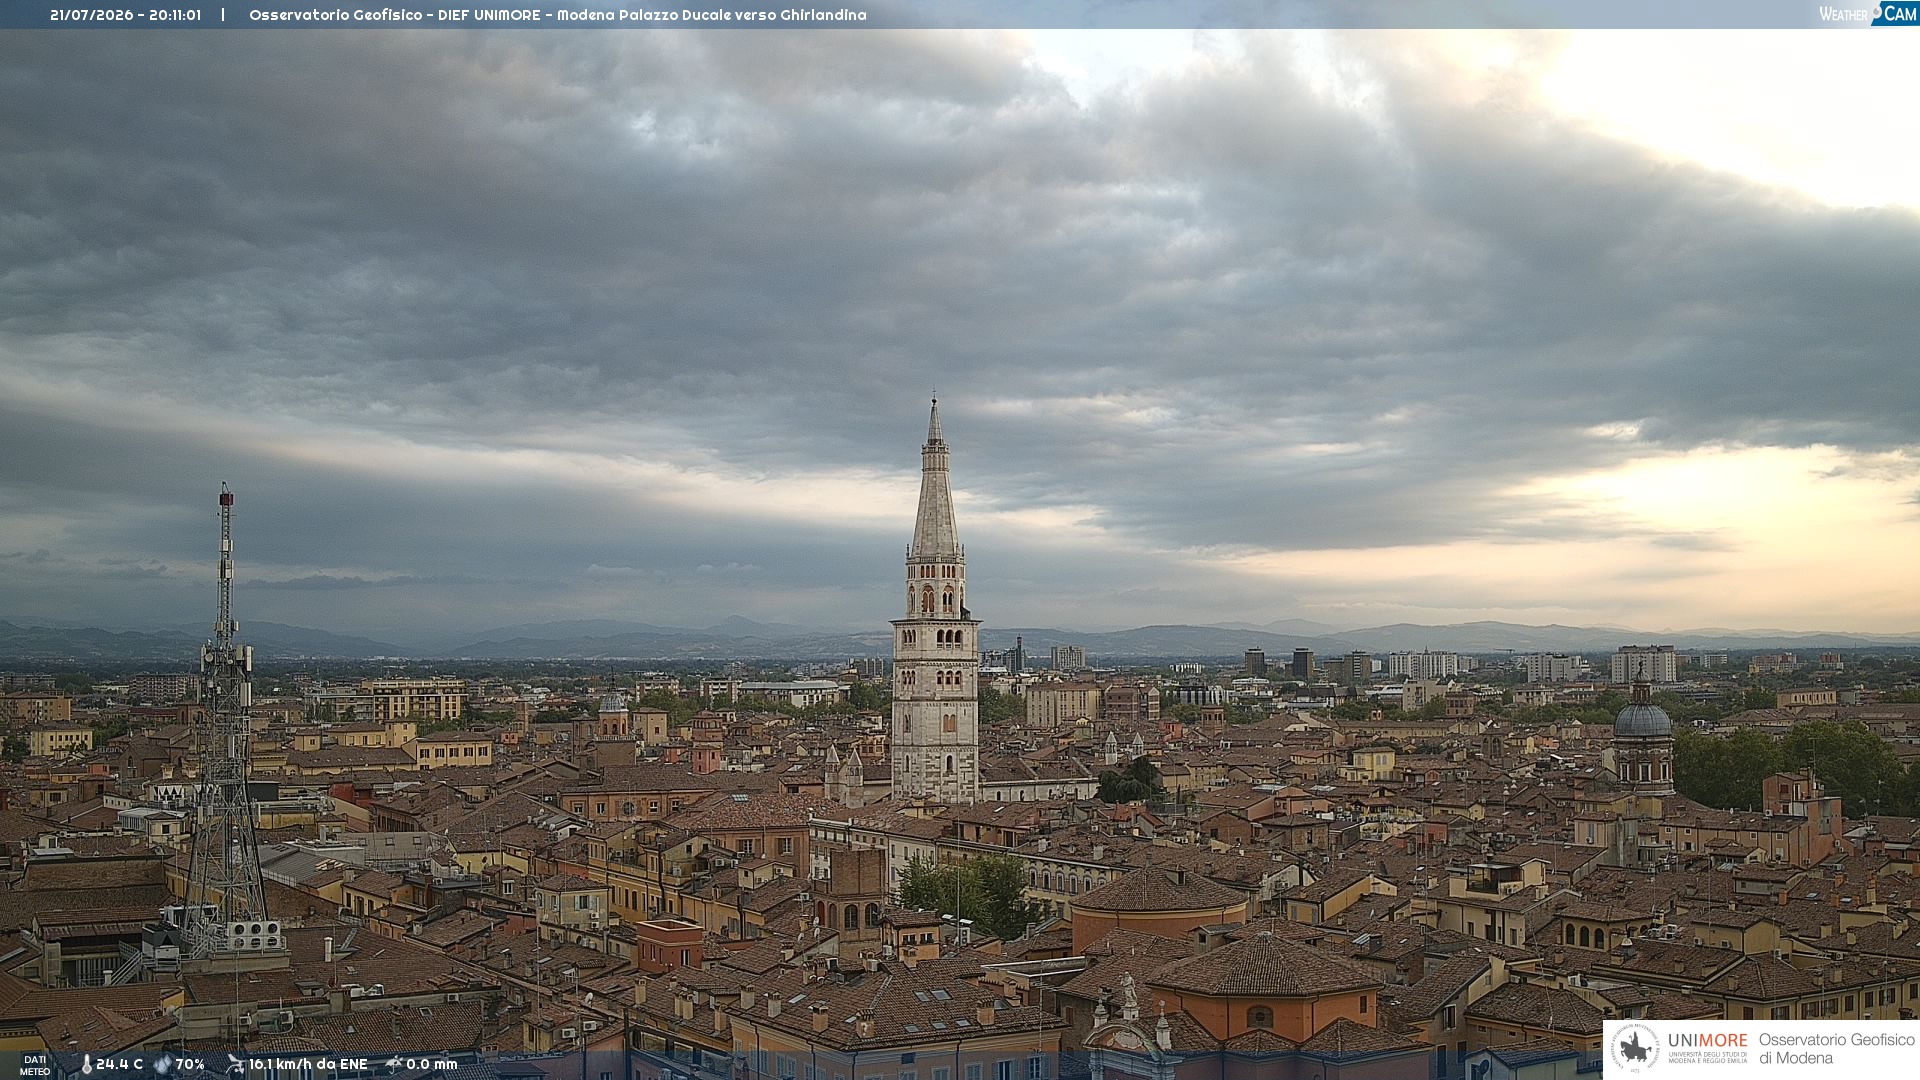
Task: Click the DATI METEO label
Action: 35,1065
